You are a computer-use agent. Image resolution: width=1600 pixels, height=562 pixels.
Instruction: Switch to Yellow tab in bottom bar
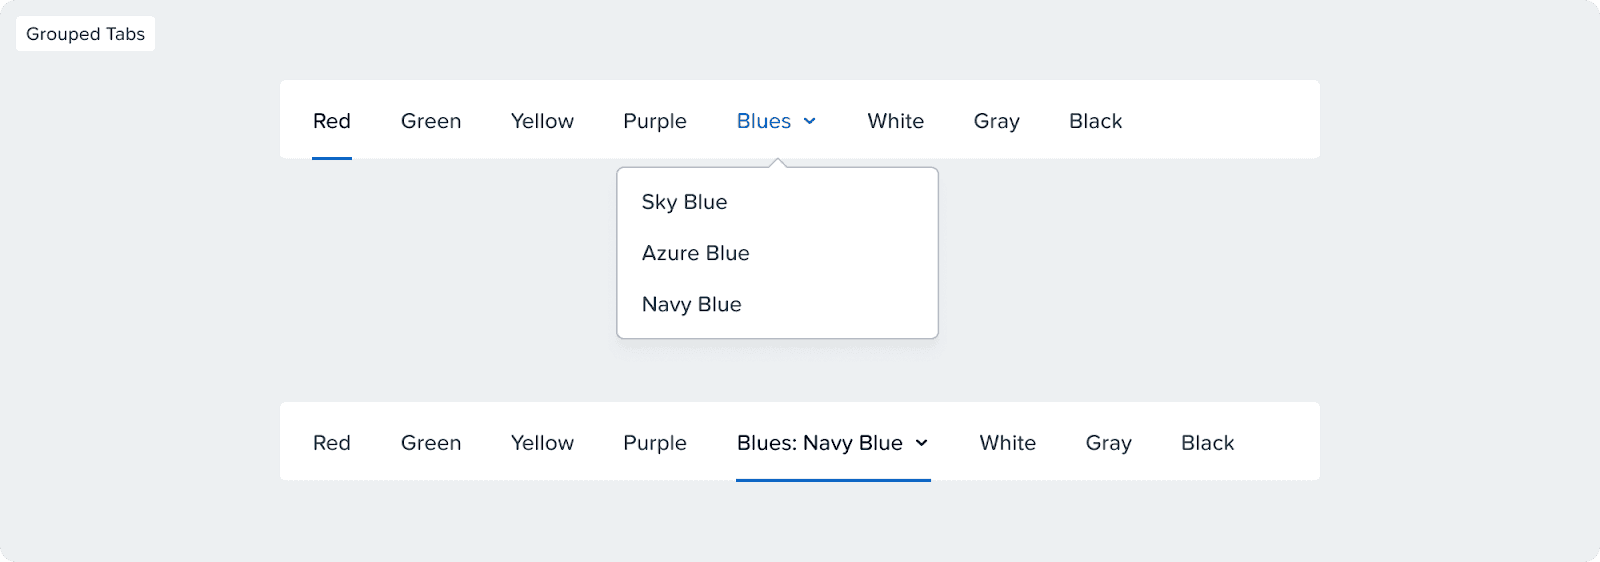coord(542,443)
